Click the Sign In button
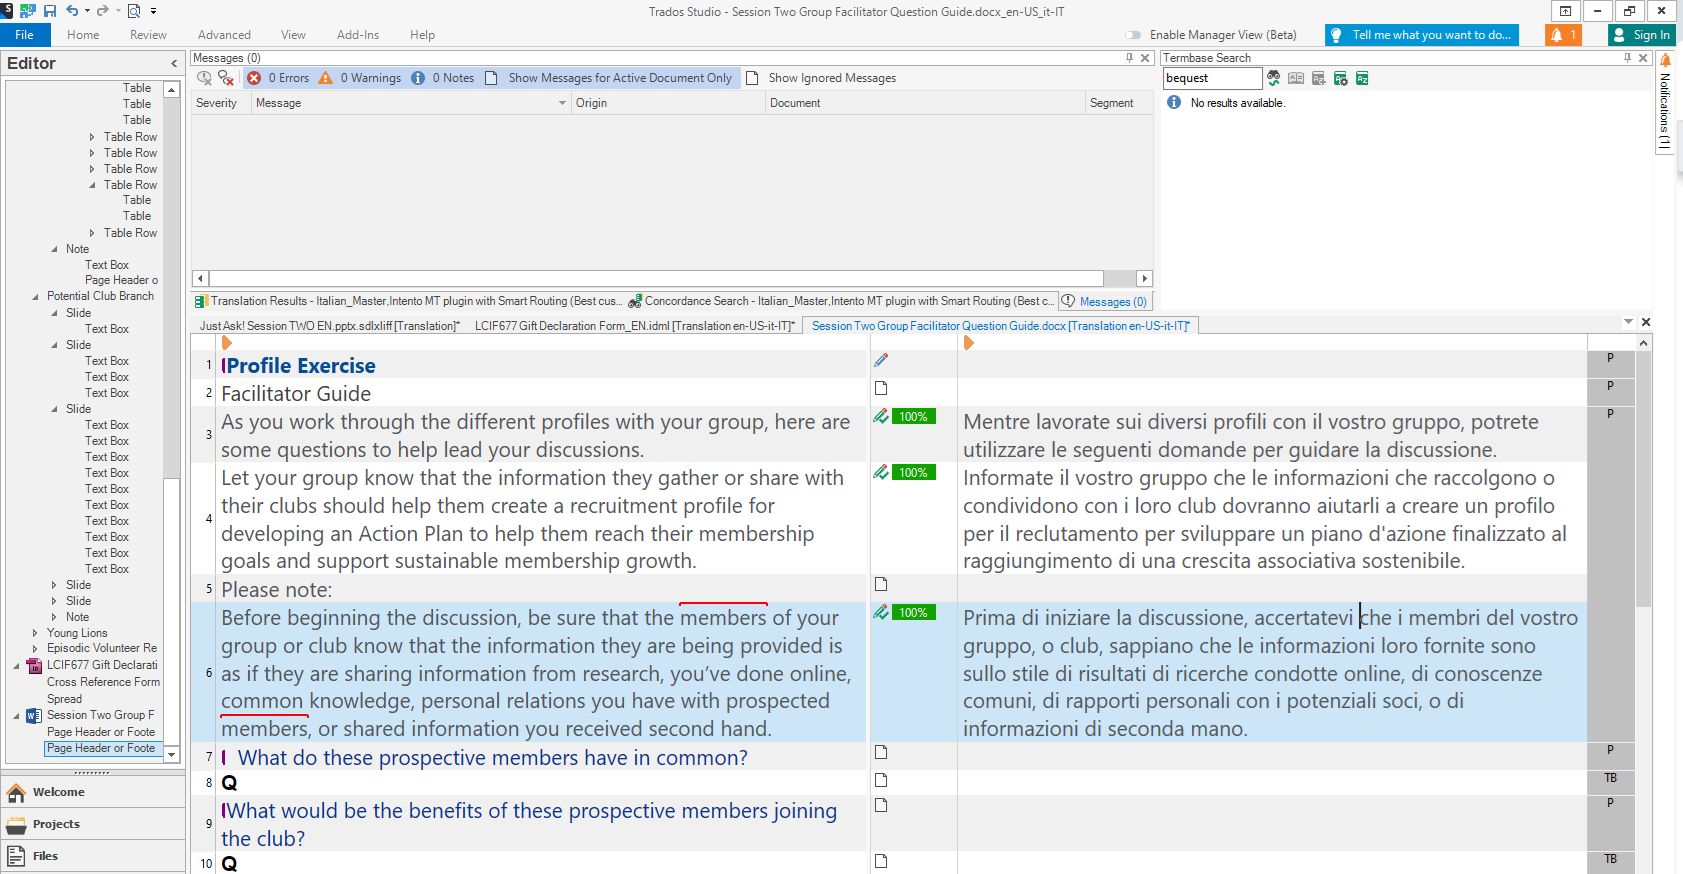The image size is (1683, 874). [1640, 35]
